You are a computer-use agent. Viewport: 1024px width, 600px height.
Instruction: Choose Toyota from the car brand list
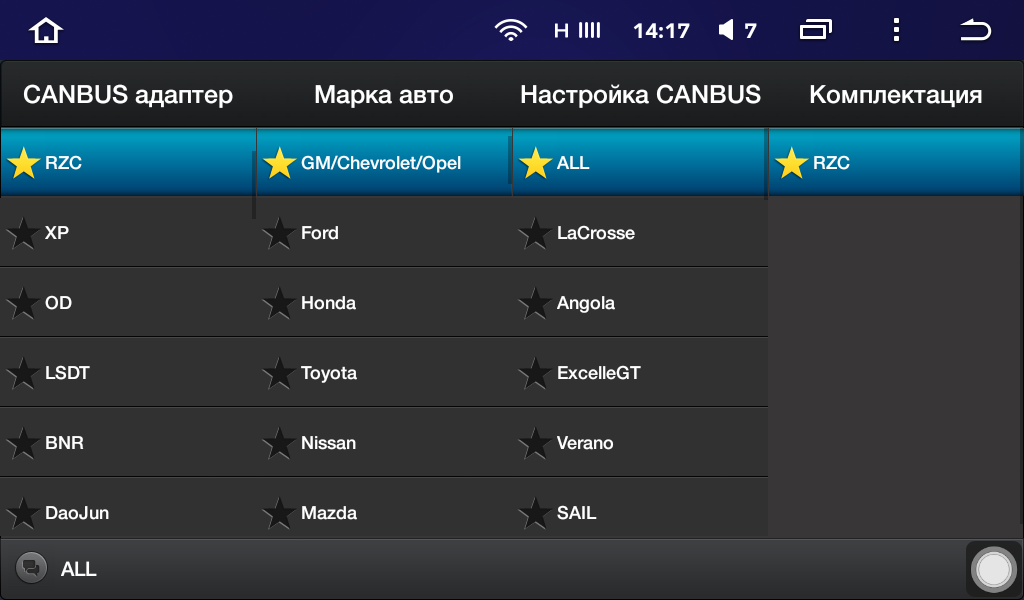click(329, 373)
